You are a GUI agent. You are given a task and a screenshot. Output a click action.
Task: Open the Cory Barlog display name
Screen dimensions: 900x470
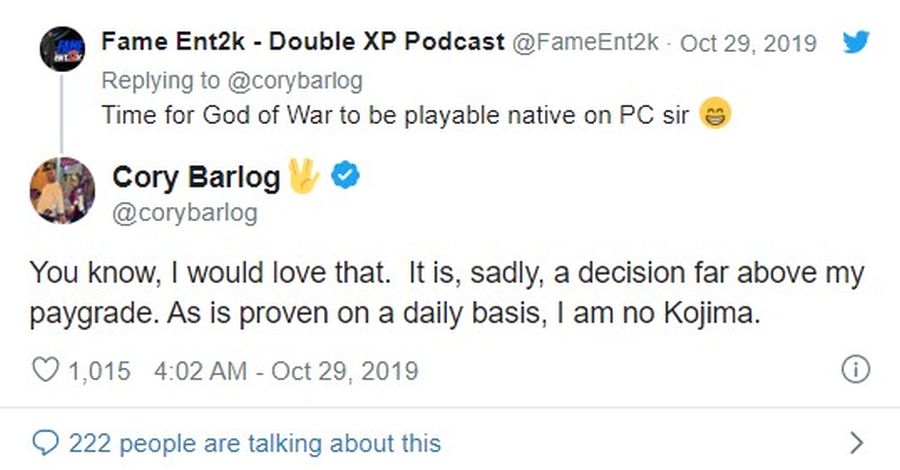click(196, 178)
